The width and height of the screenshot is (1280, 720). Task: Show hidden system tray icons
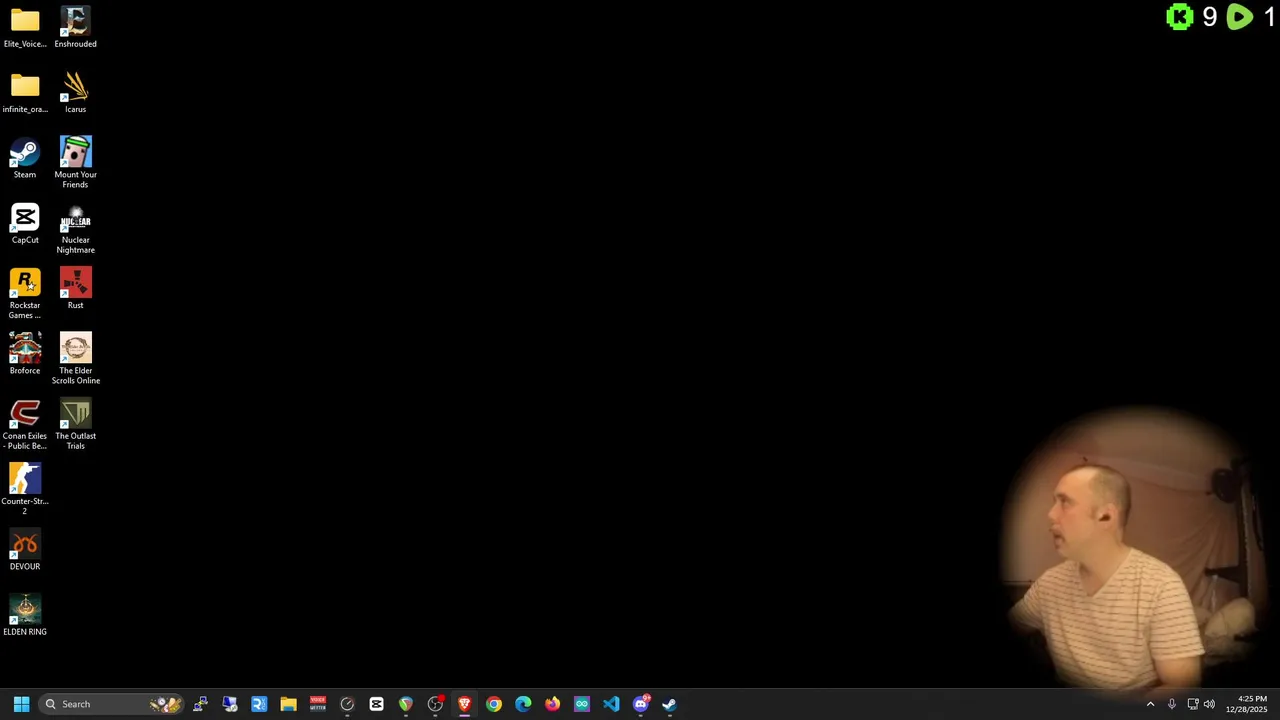[1150, 704]
